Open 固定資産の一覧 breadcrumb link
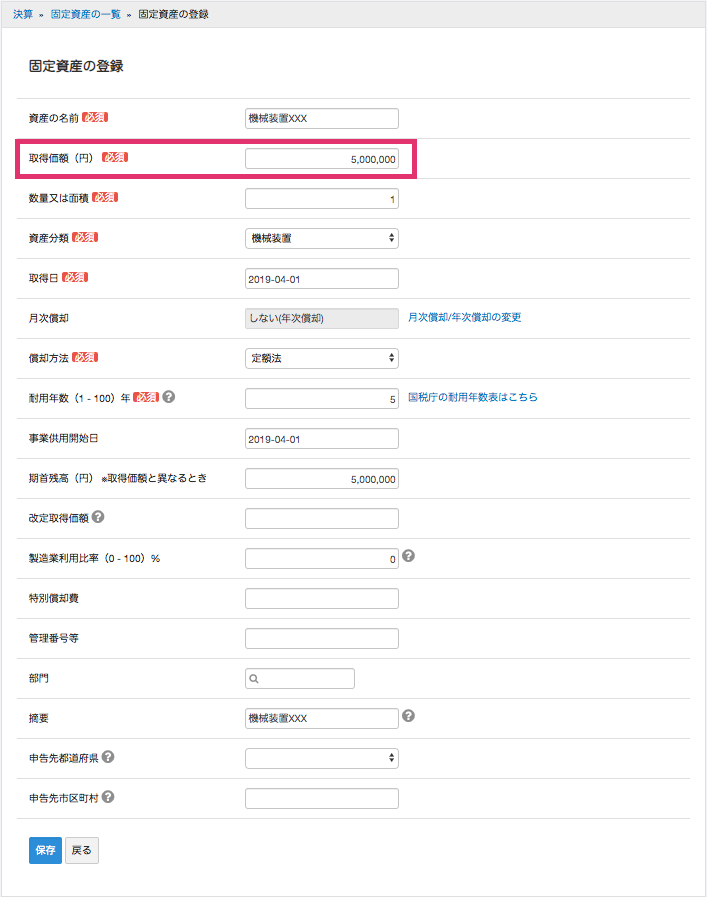 [86, 15]
